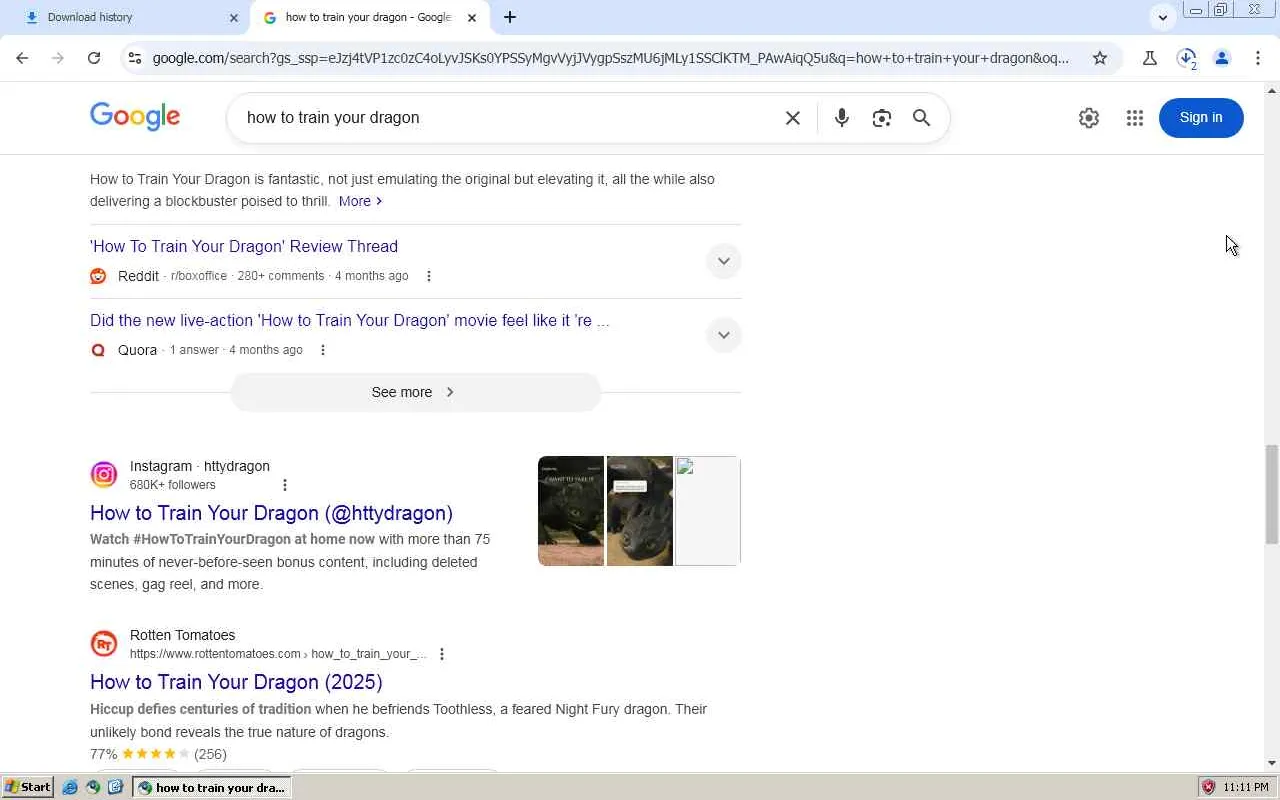Open more options for Quora result
This screenshot has height=800, width=1280.
[x=323, y=350]
